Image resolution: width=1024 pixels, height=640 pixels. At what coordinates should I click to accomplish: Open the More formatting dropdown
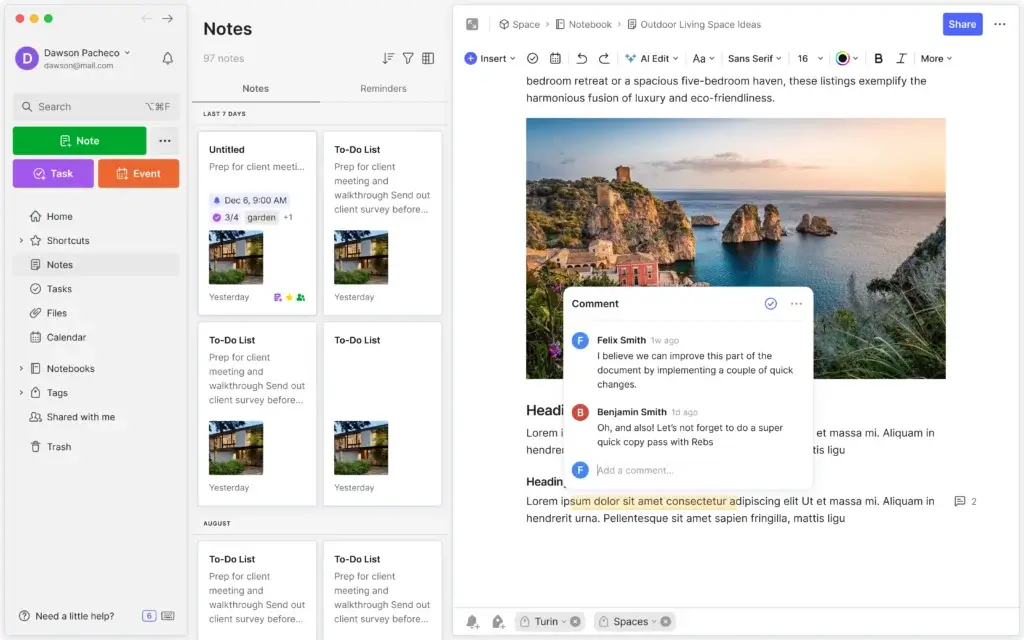point(936,58)
